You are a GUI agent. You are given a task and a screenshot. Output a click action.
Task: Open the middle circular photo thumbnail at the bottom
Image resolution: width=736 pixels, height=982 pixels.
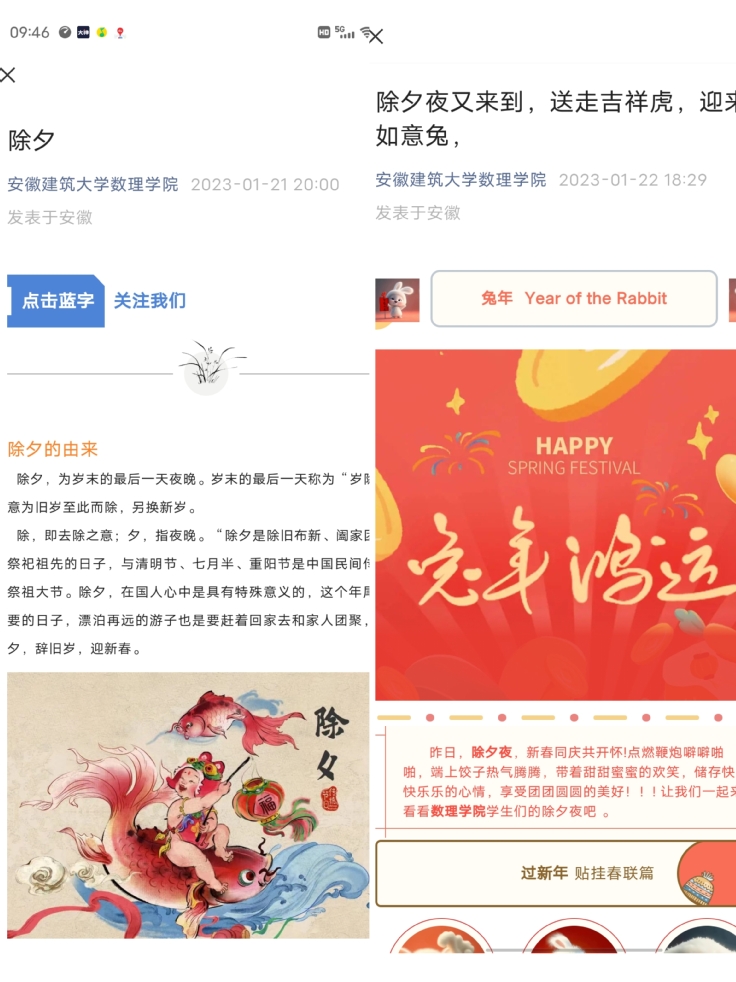click(x=574, y=938)
